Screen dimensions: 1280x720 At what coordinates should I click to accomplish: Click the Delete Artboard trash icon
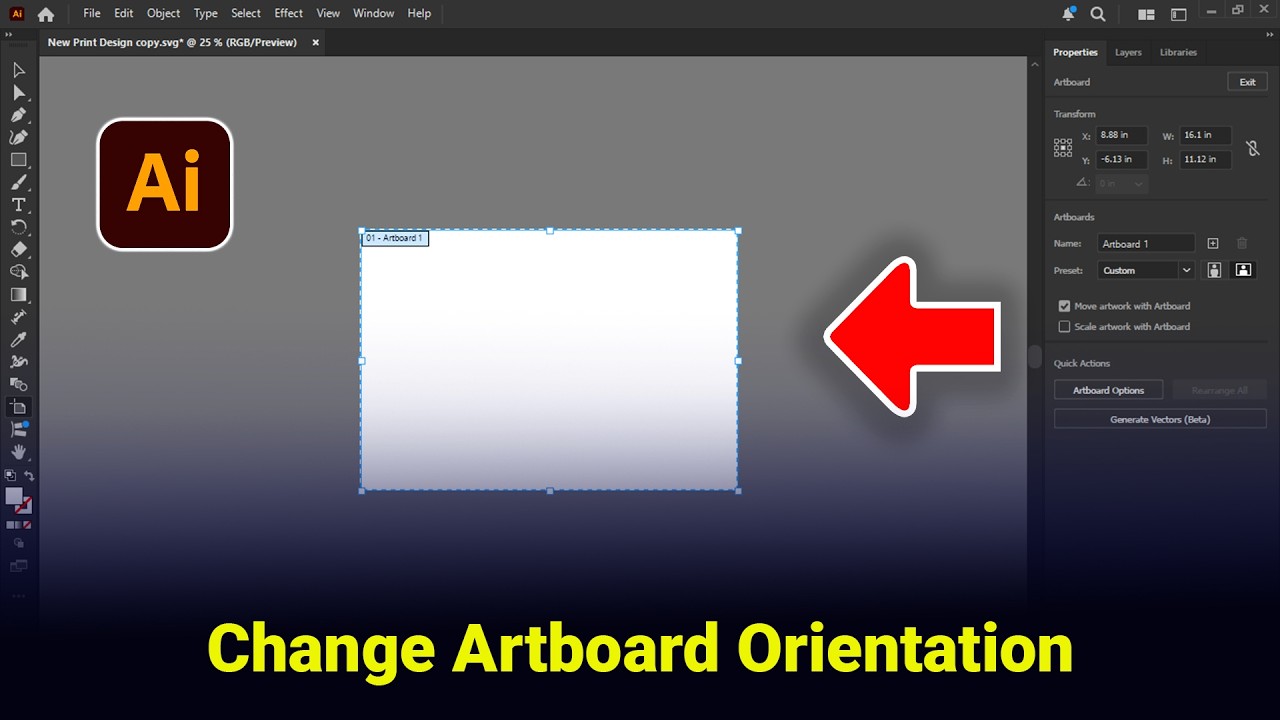tap(1242, 243)
